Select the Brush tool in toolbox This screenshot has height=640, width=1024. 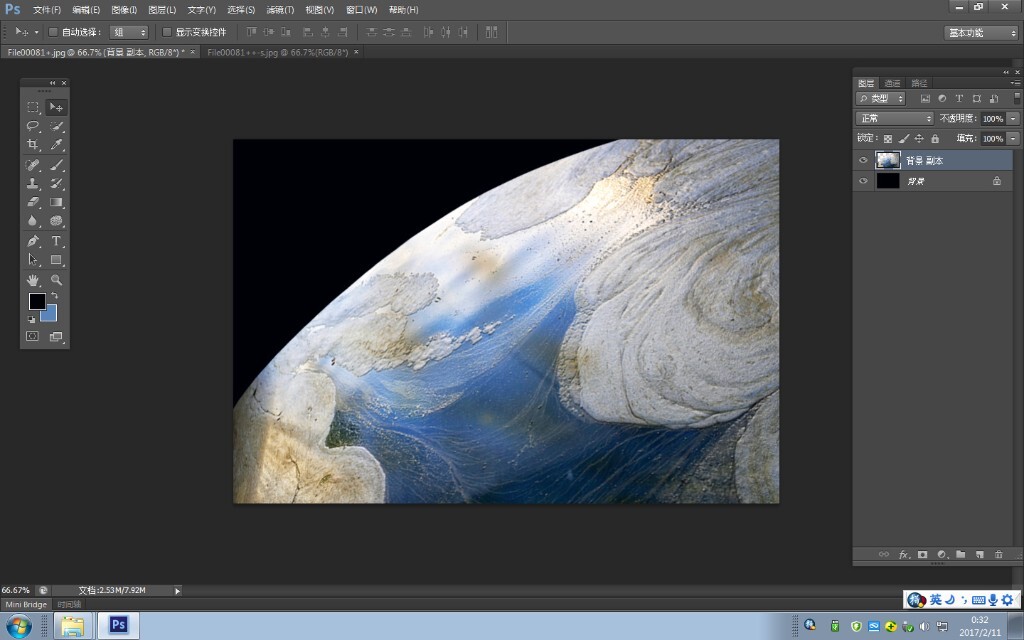(56, 165)
